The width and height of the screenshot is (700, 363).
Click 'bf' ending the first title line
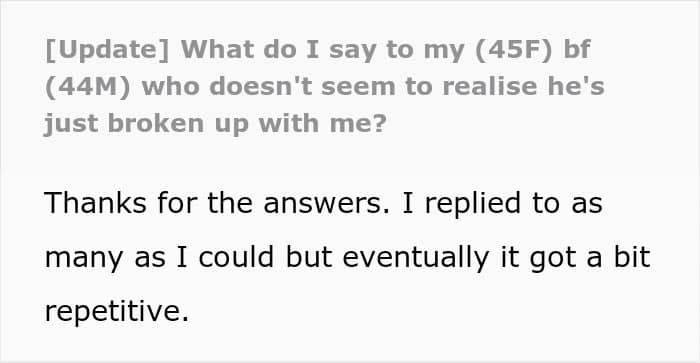pos(577,50)
